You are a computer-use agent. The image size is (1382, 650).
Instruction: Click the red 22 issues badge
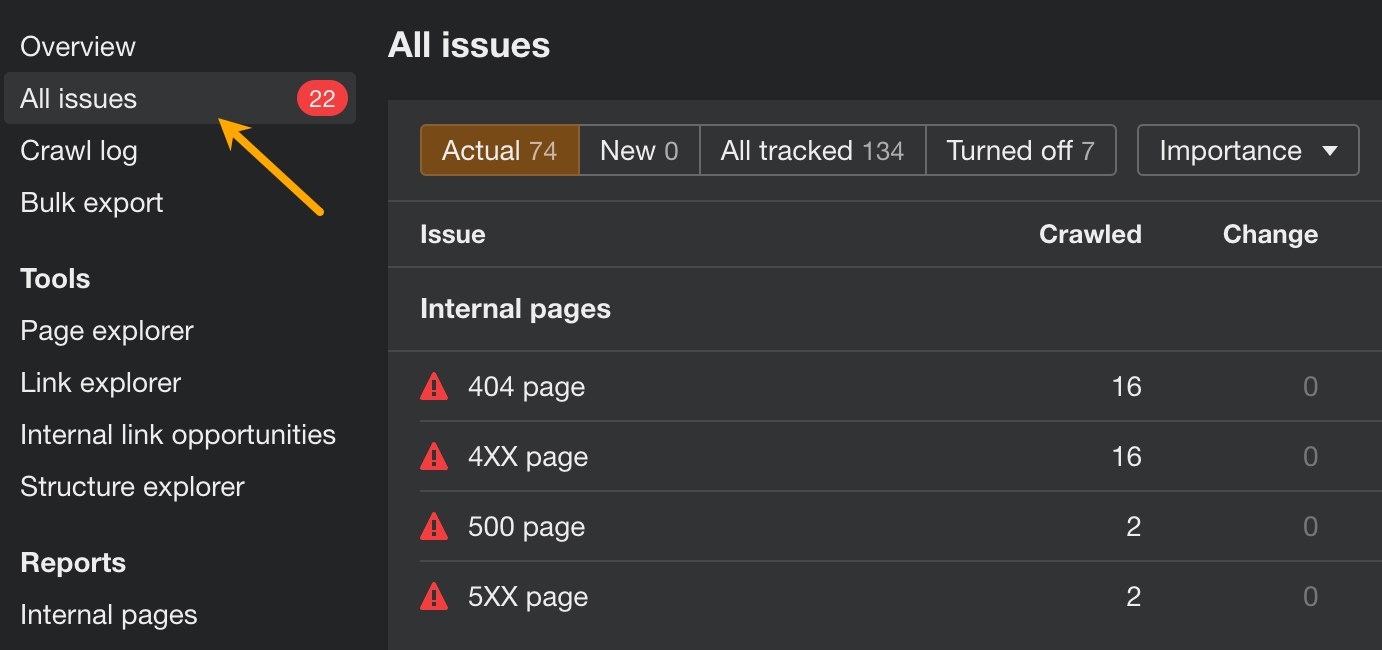[x=322, y=97]
